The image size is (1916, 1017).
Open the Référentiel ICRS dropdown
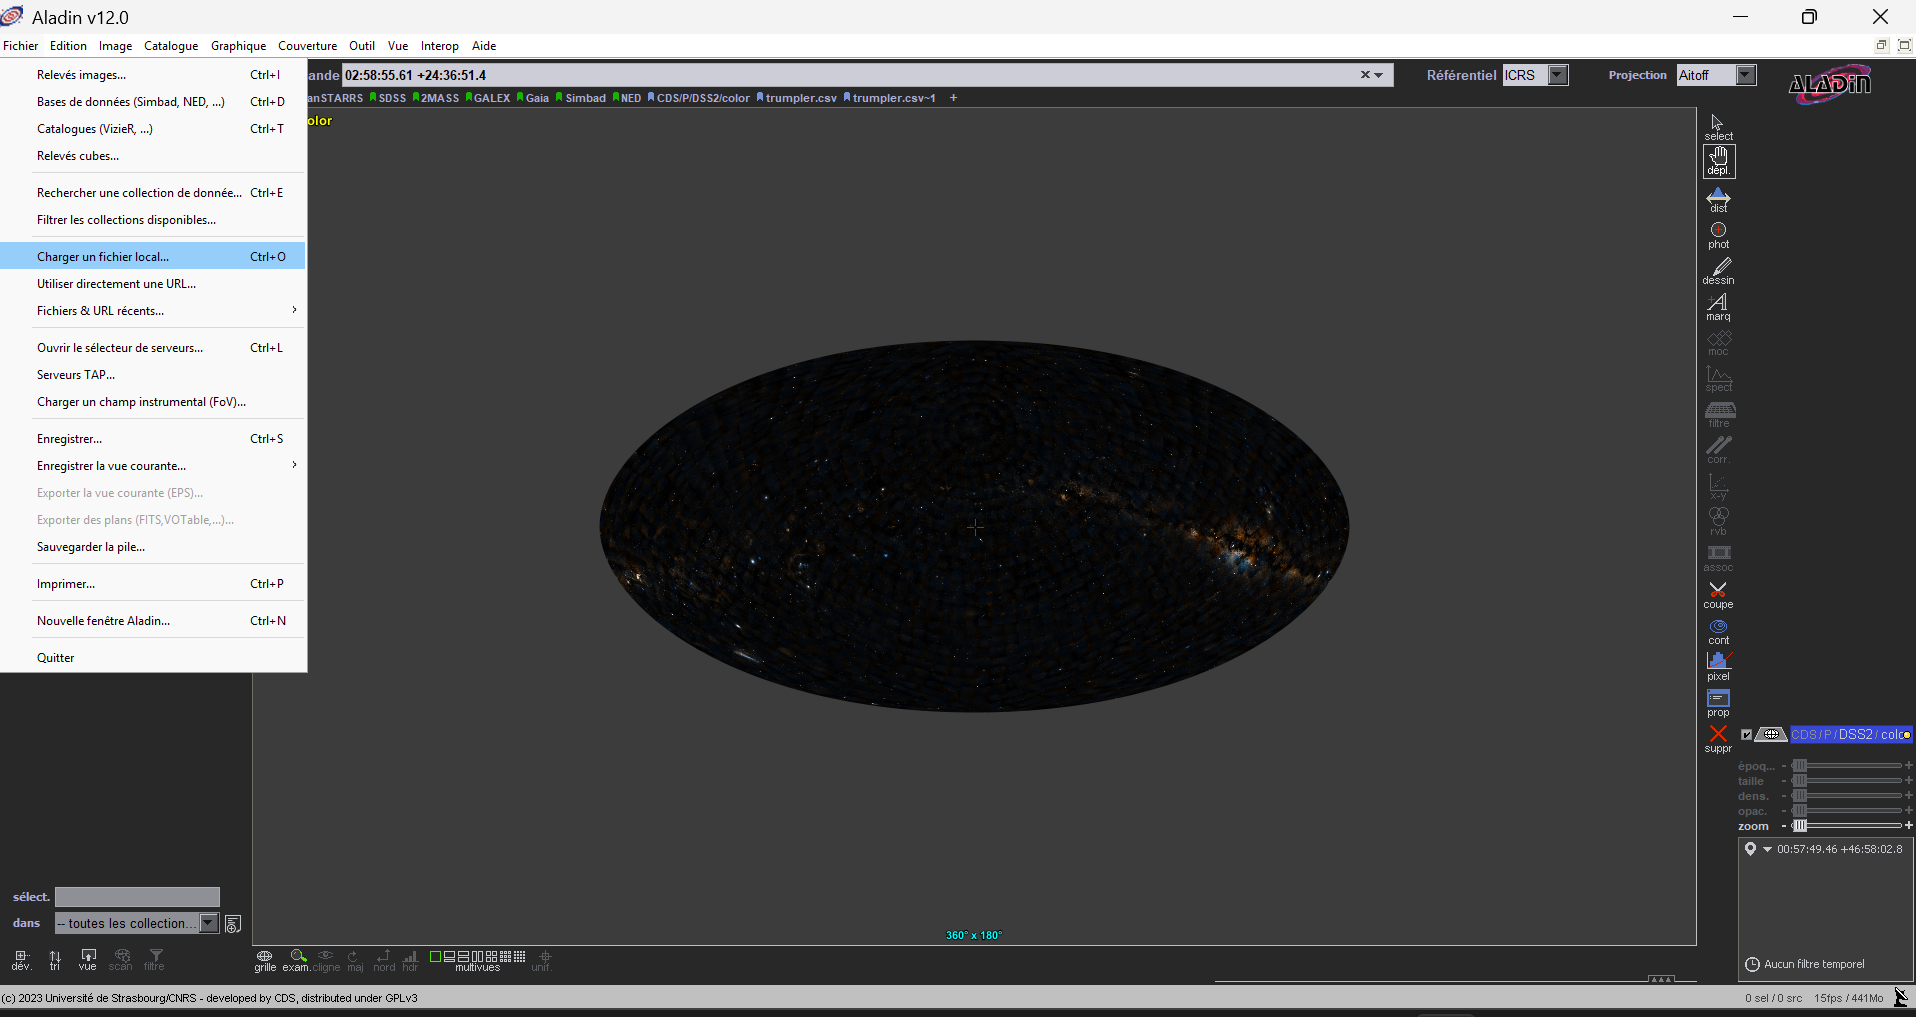(x=1558, y=75)
